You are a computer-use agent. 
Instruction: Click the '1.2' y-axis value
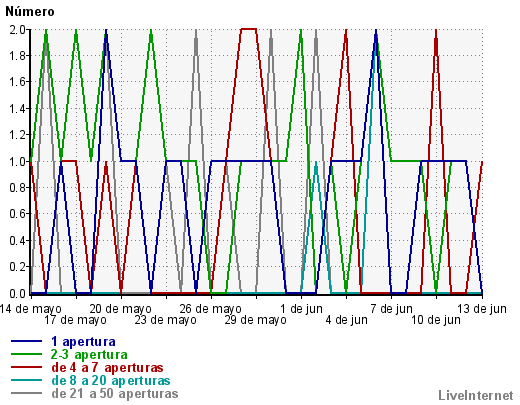[x=17, y=135]
